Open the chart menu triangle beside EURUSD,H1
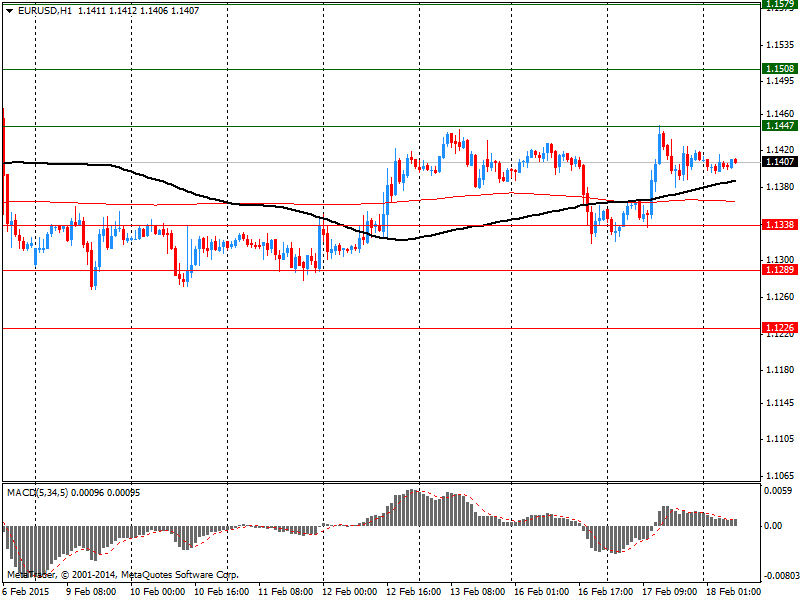 click(9, 11)
